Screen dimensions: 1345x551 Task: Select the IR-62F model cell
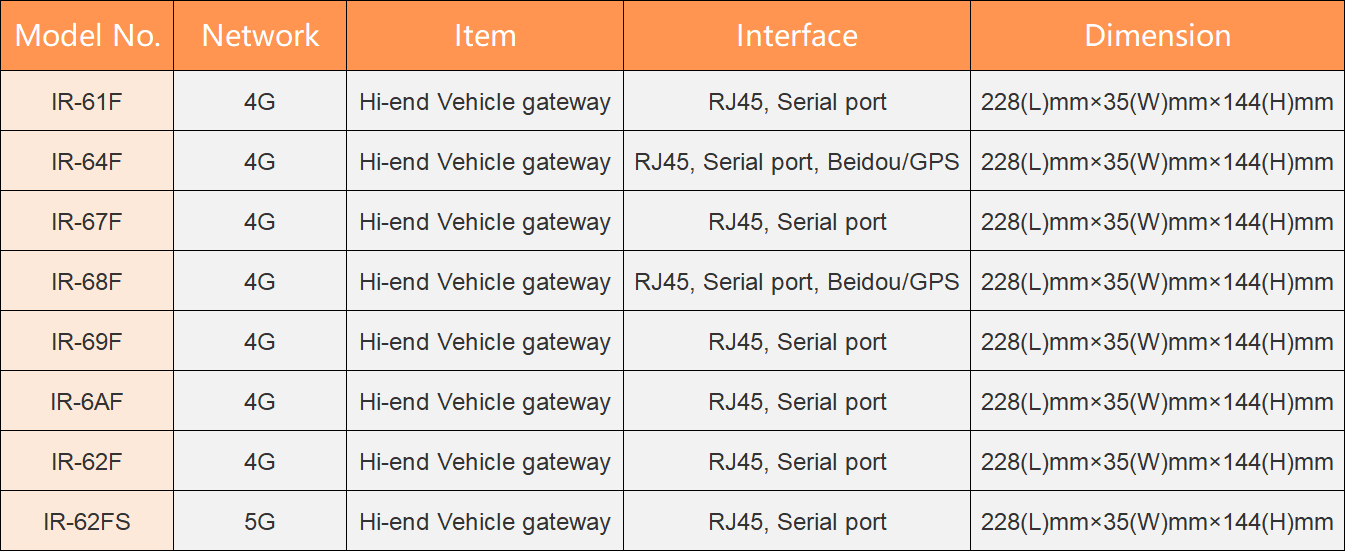click(x=87, y=462)
